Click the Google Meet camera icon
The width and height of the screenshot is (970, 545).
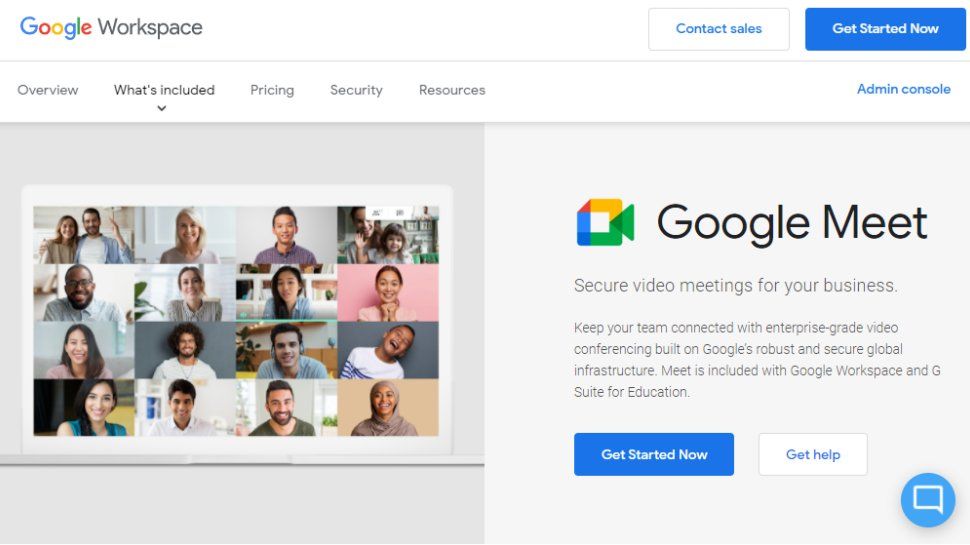coord(605,222)
